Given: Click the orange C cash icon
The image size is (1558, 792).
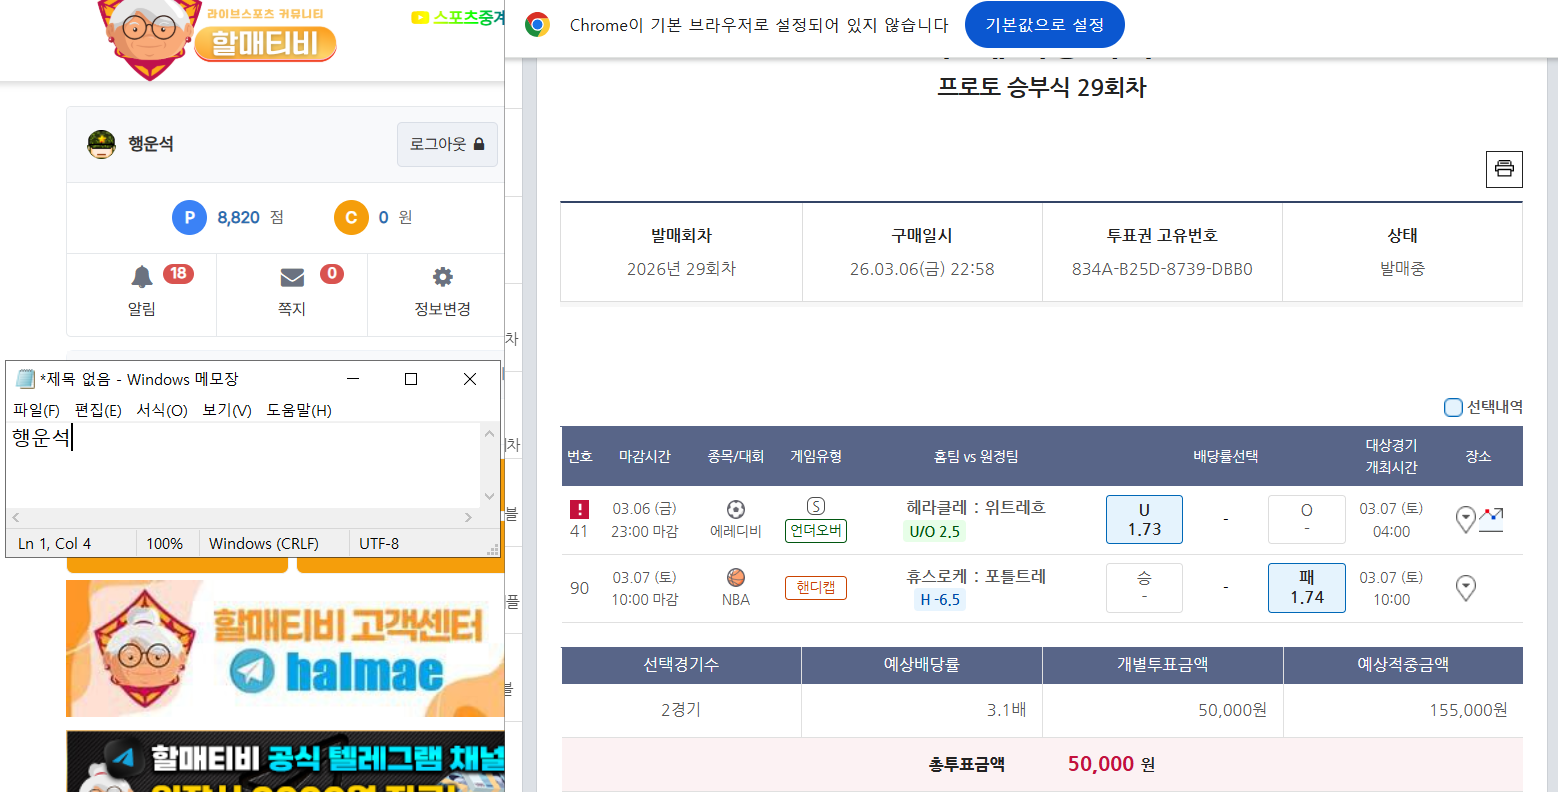Looking at the screenshot, I should click(351, 217).
